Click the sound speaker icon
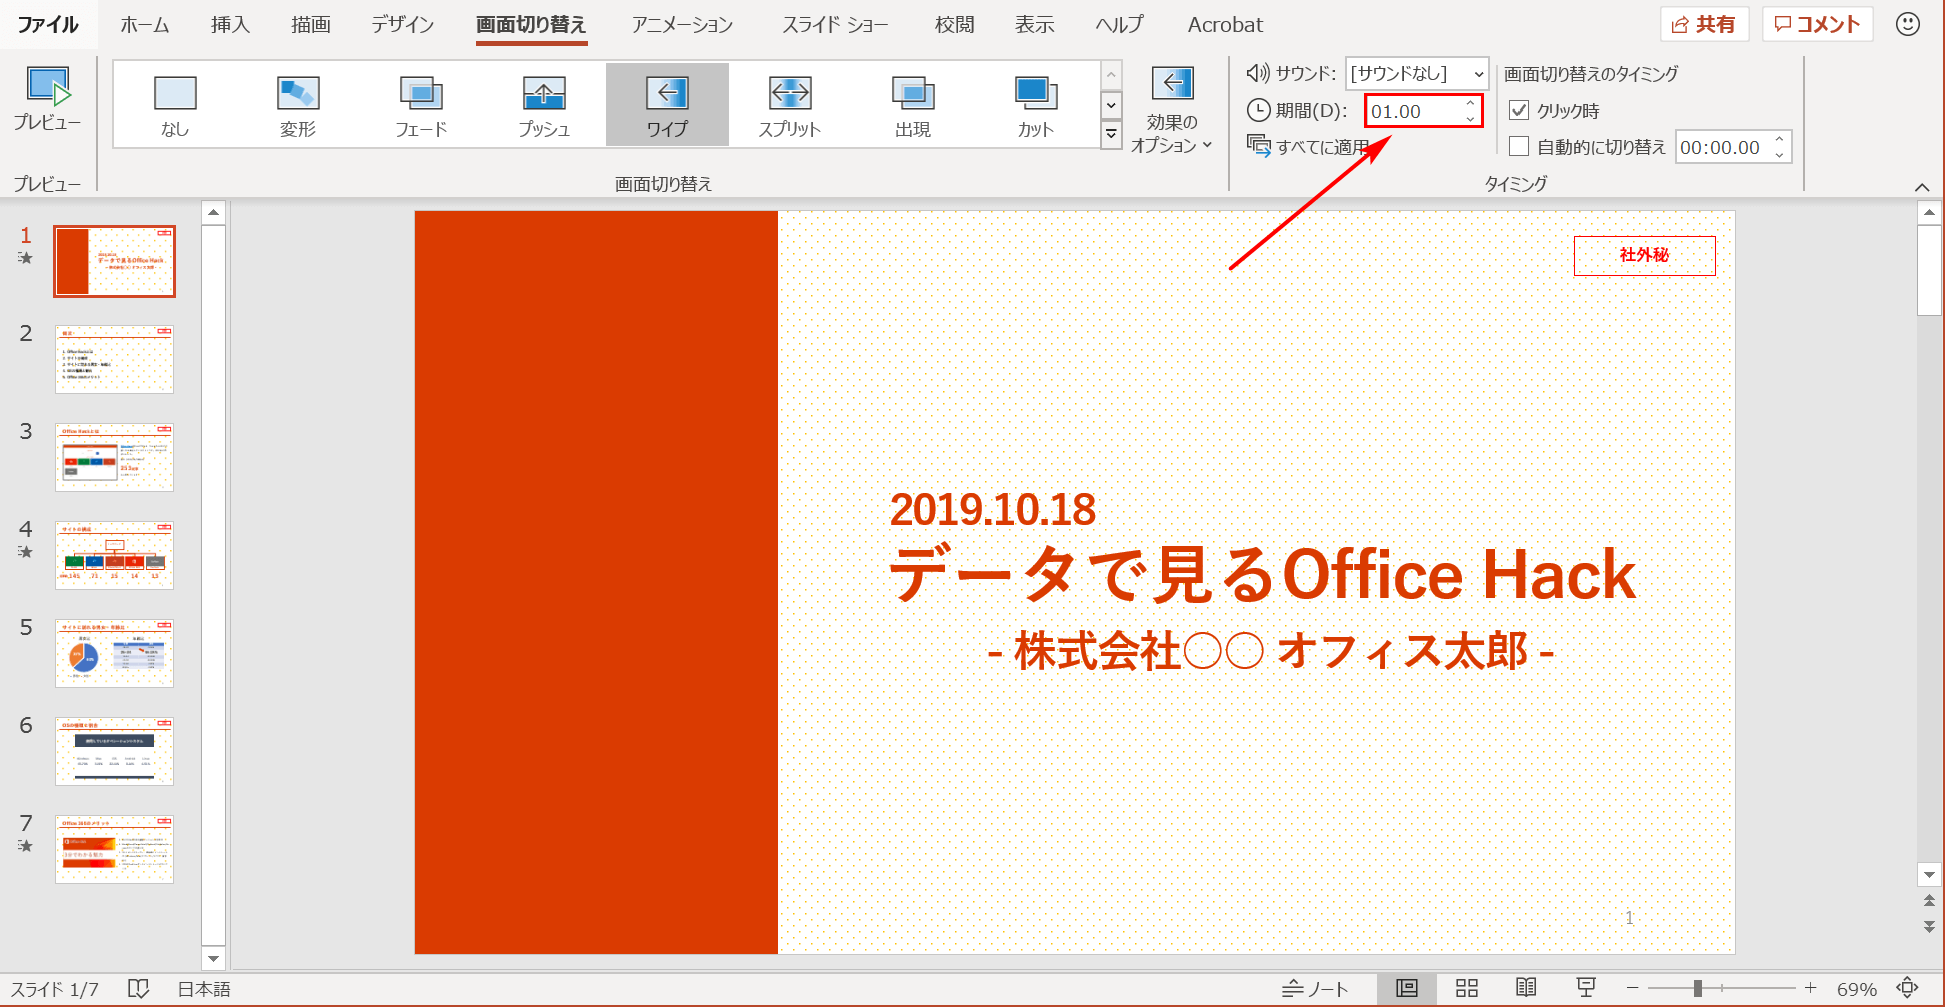 [x=1258, y=73]
